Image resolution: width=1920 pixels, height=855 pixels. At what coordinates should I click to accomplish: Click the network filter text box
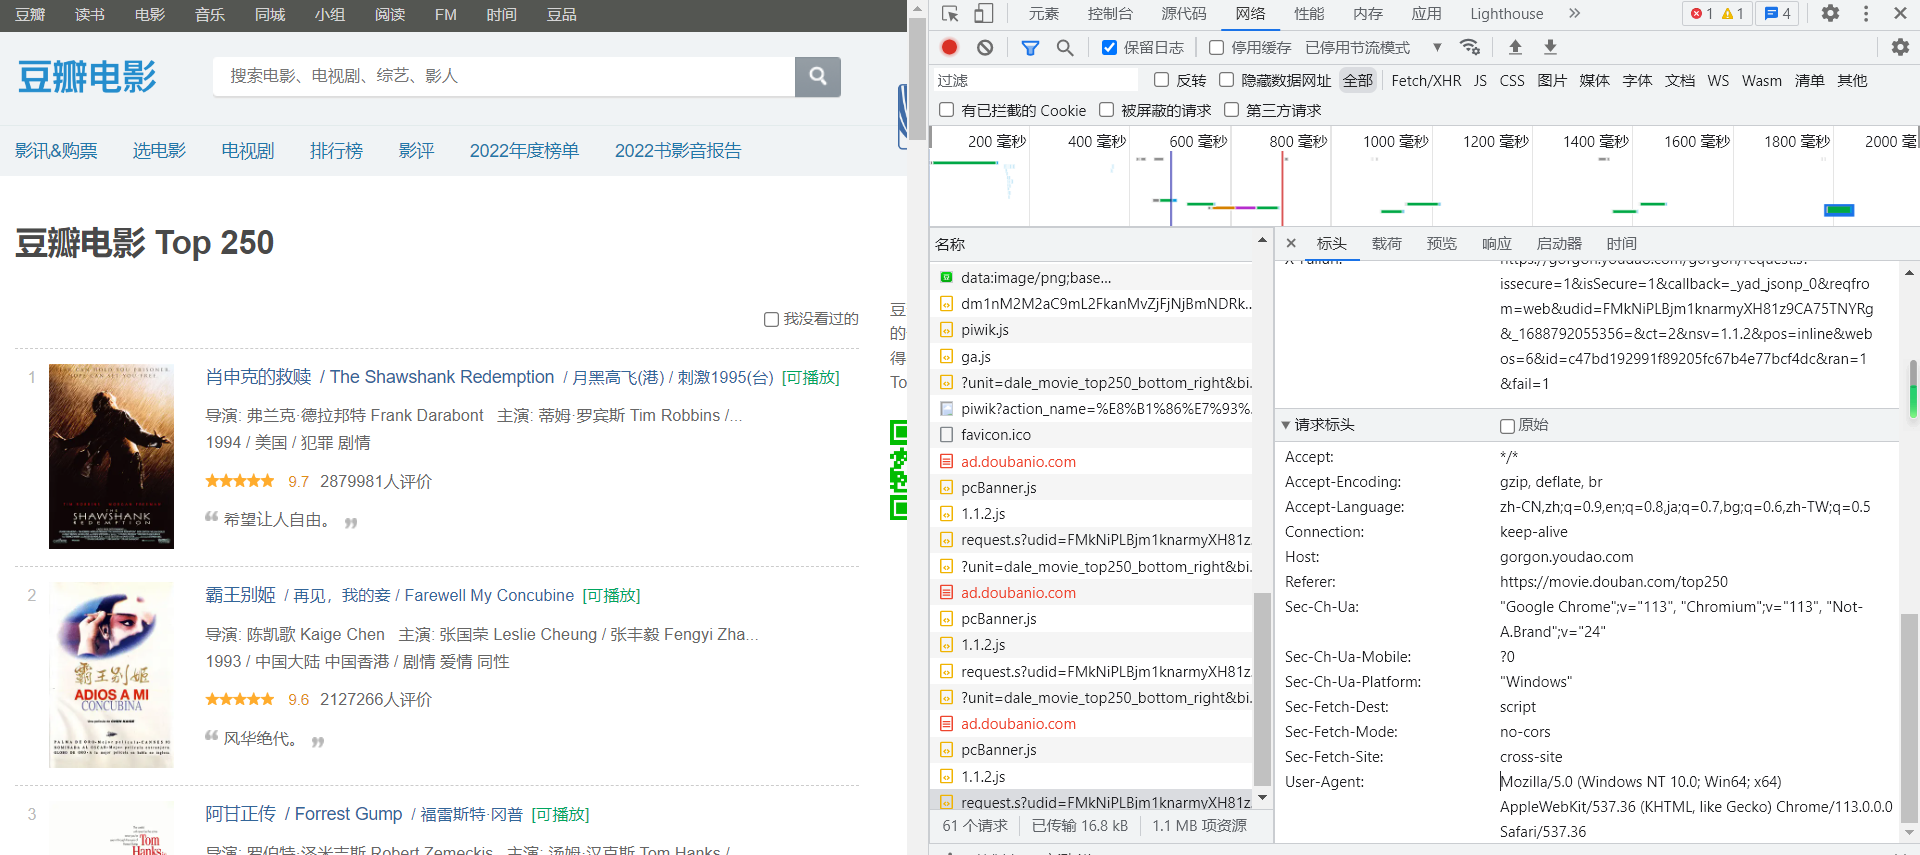(1035, 80)
